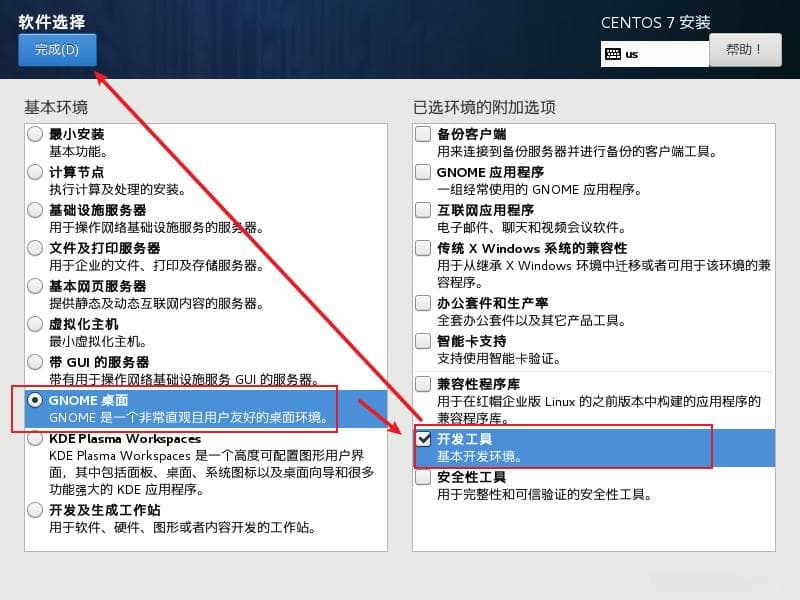Click the text 最小虚拟化主机。

pyautogui.click(x=98, y=341)
